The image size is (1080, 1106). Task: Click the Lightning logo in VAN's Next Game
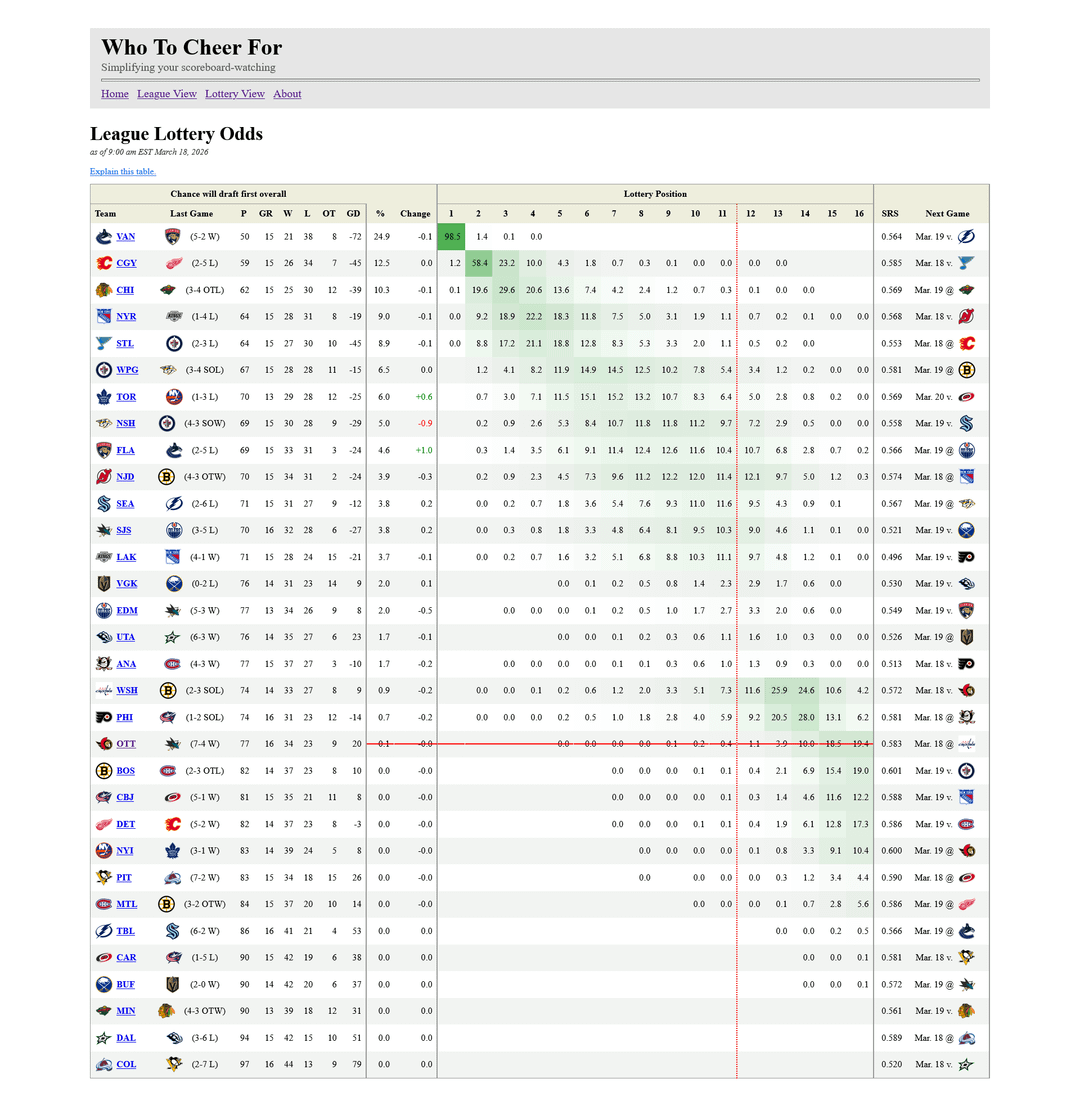tap(967, 237)
